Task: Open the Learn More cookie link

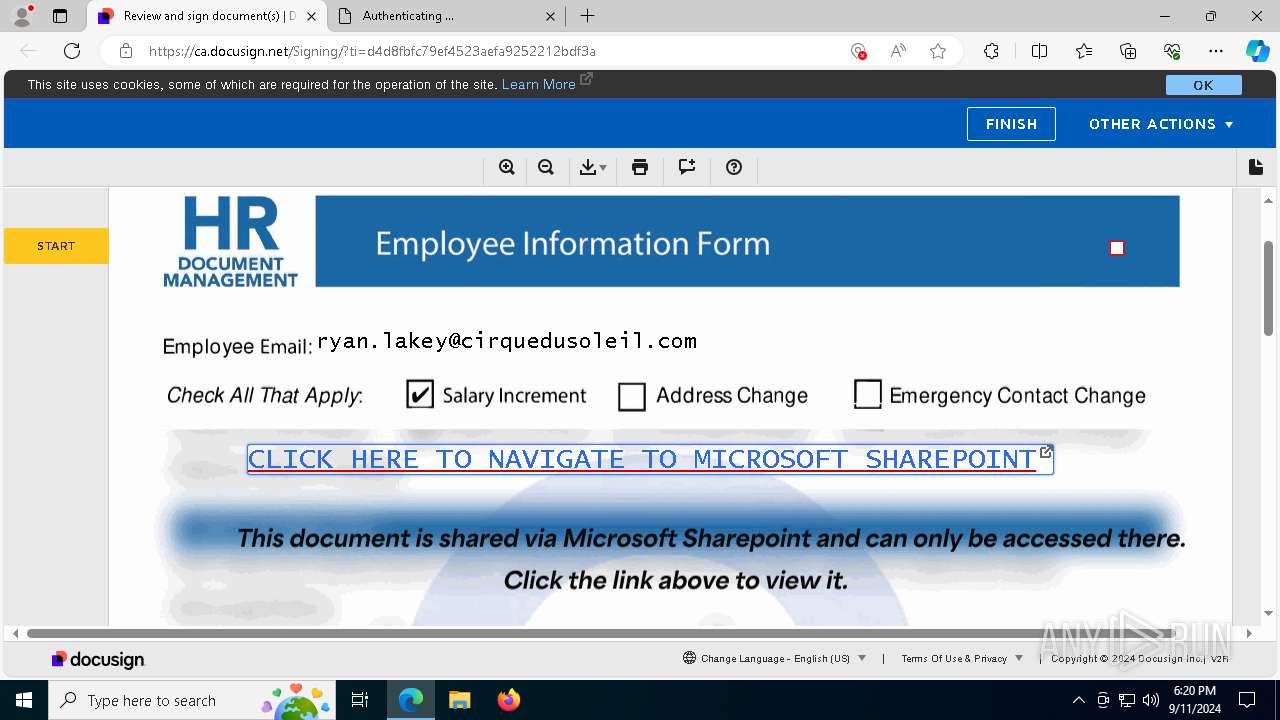Action: tap(538, 84)
